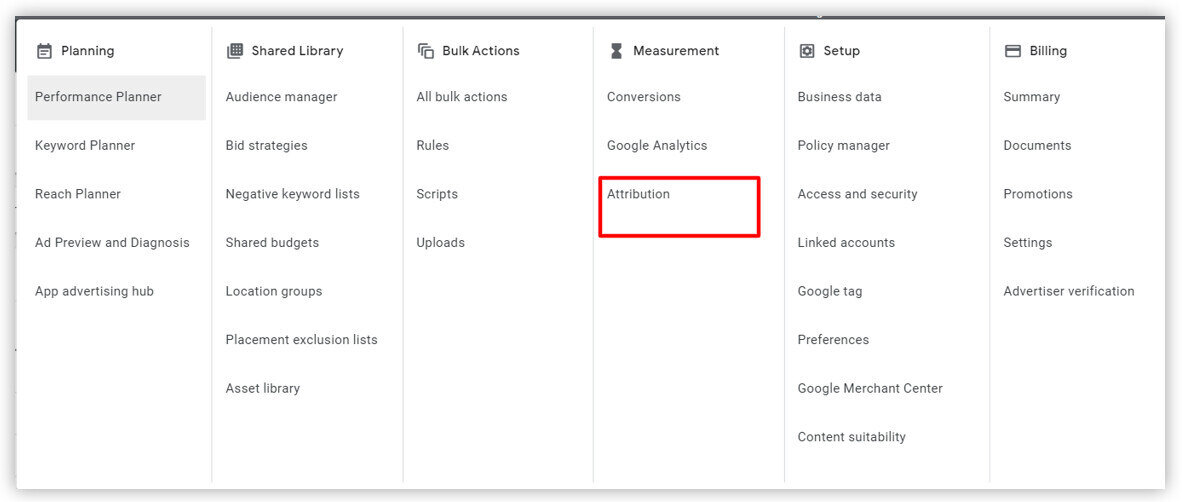Viewport: 1182px width, 502px height.
Task: Go to Preferences
Action: pos(833,339)
